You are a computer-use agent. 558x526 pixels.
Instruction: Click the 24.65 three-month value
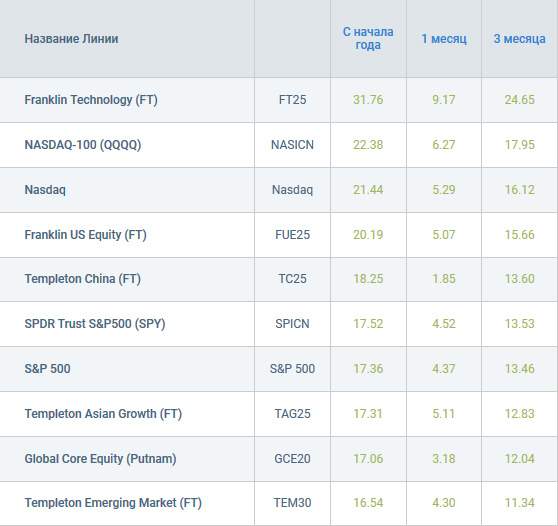click(520, 100)
